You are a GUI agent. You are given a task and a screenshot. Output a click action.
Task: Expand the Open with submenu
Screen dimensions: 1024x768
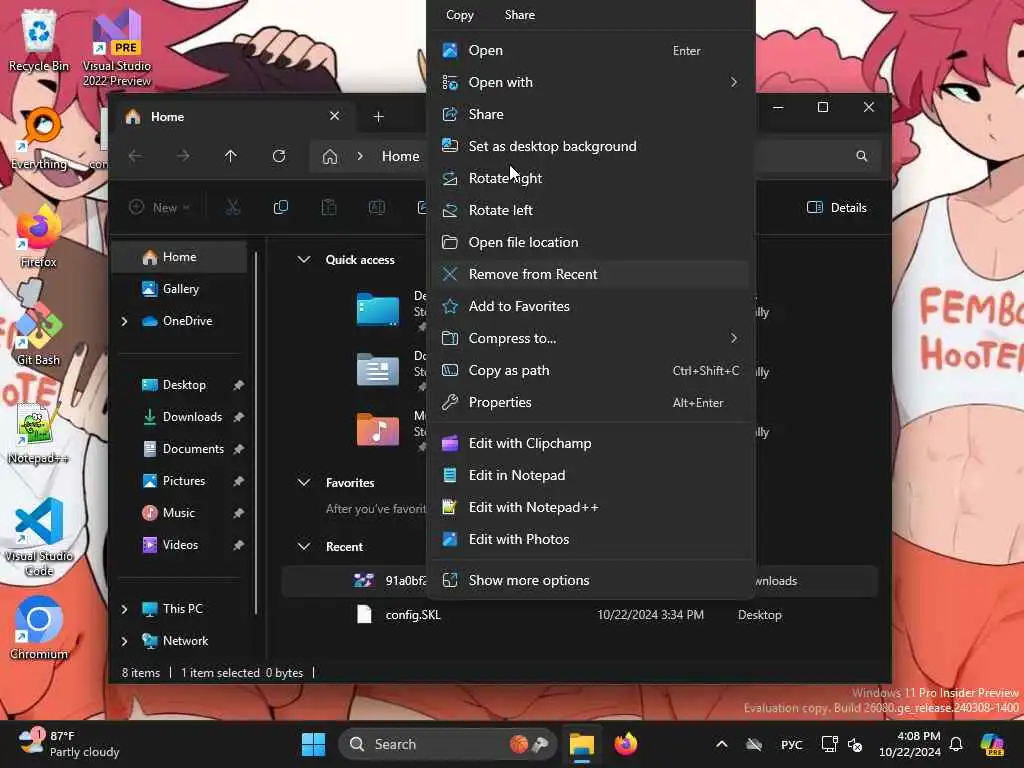pos(590,82)
